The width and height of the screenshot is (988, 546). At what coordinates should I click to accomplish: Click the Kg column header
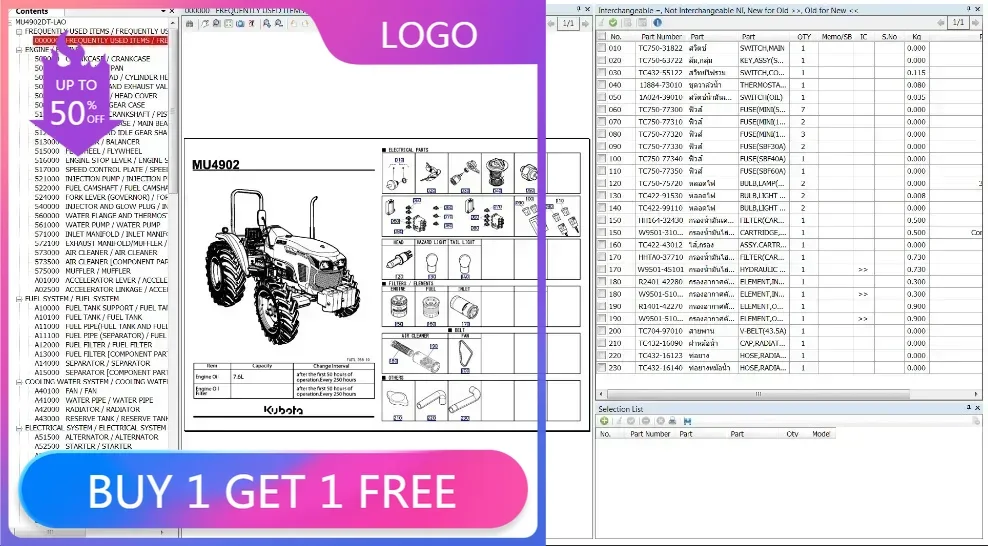[x=916, y=37]
